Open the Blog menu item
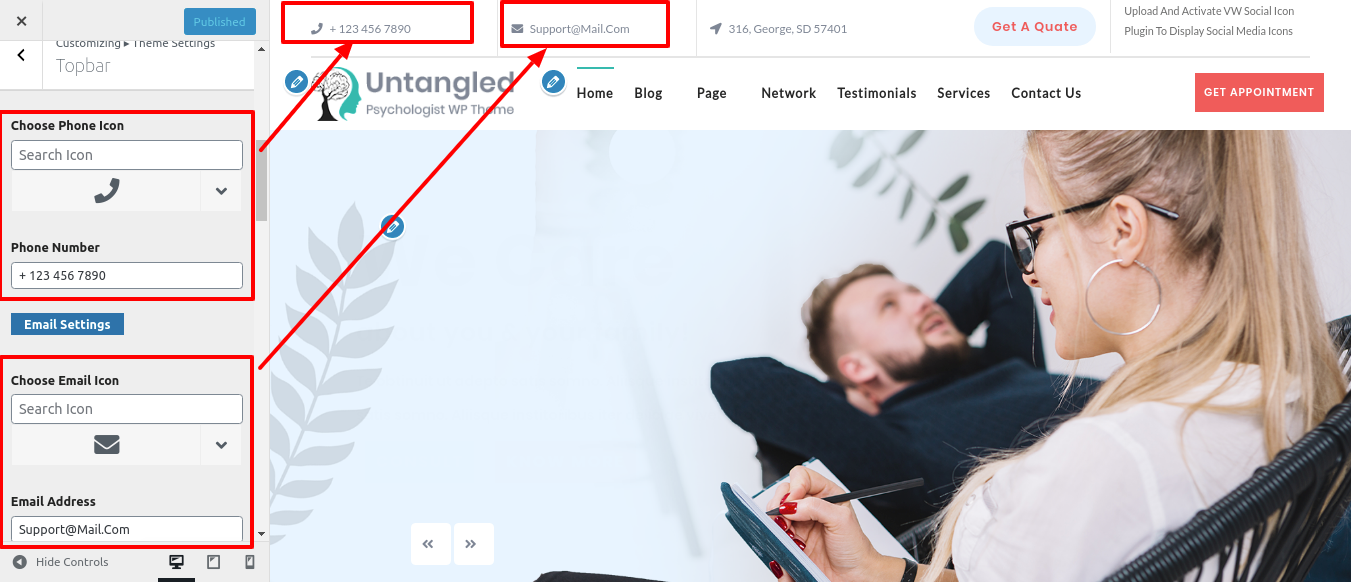Image resolution: width=1351 pixels, height=582 pixels. point(648,93)
